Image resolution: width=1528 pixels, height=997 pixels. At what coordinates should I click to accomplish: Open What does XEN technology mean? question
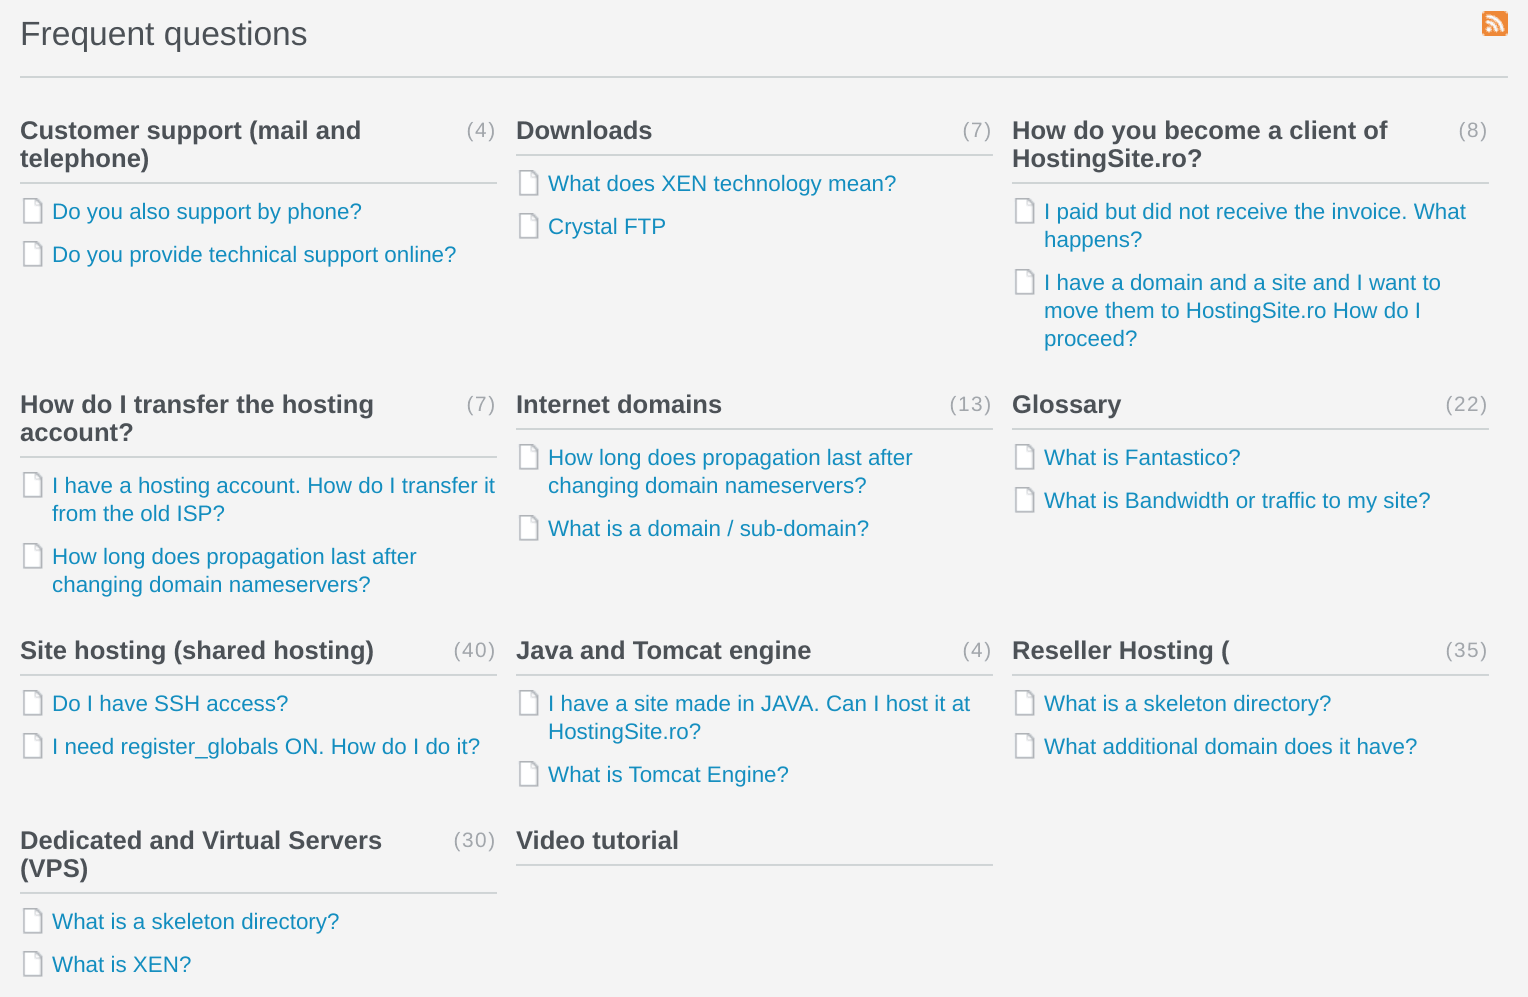coord(722,184)
